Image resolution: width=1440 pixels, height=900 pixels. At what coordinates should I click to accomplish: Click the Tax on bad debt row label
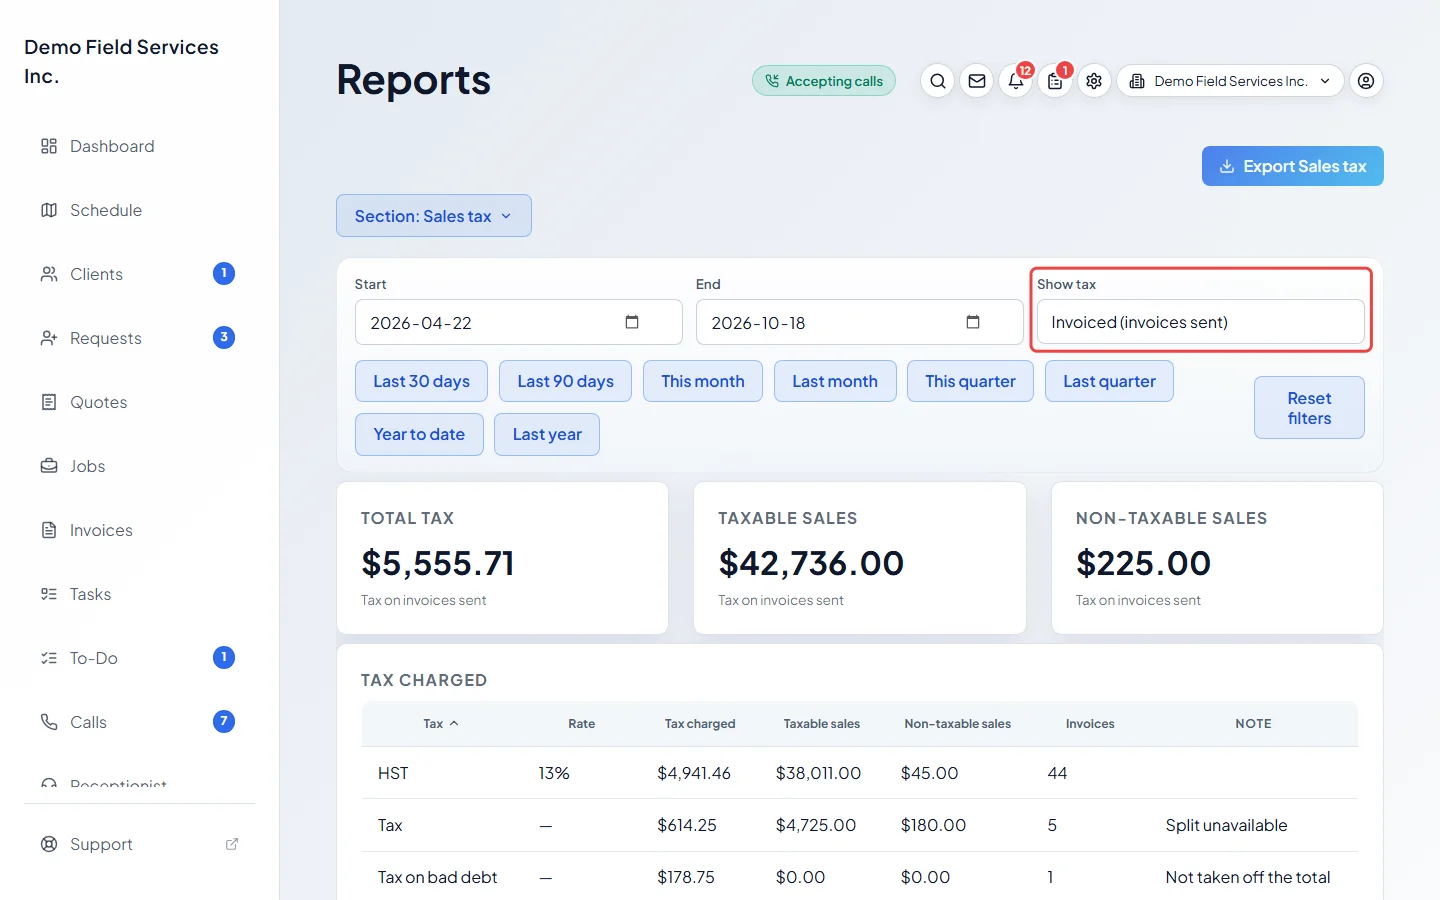[437, 877]
